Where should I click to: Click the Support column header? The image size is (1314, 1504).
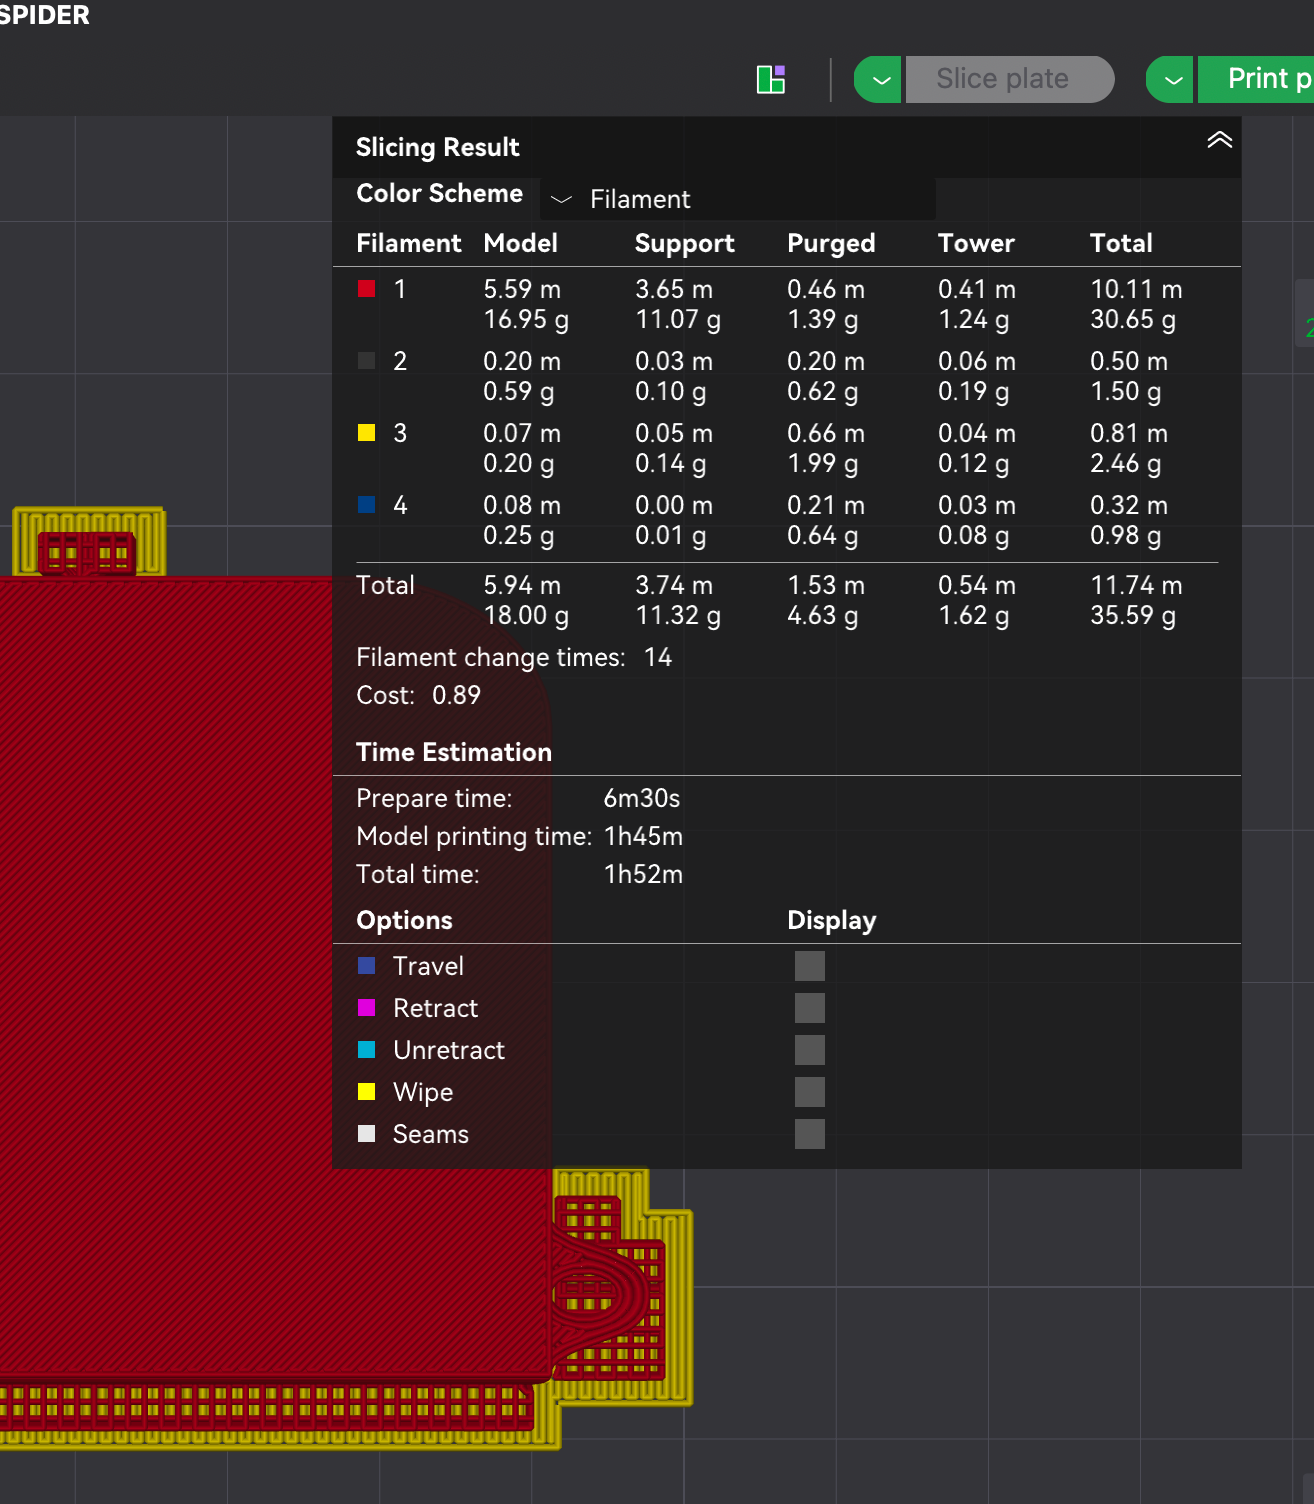(x=685, y=243)
